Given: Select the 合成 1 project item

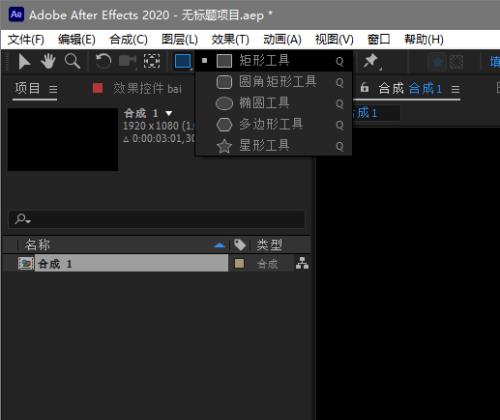Looking at the screenshot, I should pos(131,264).
